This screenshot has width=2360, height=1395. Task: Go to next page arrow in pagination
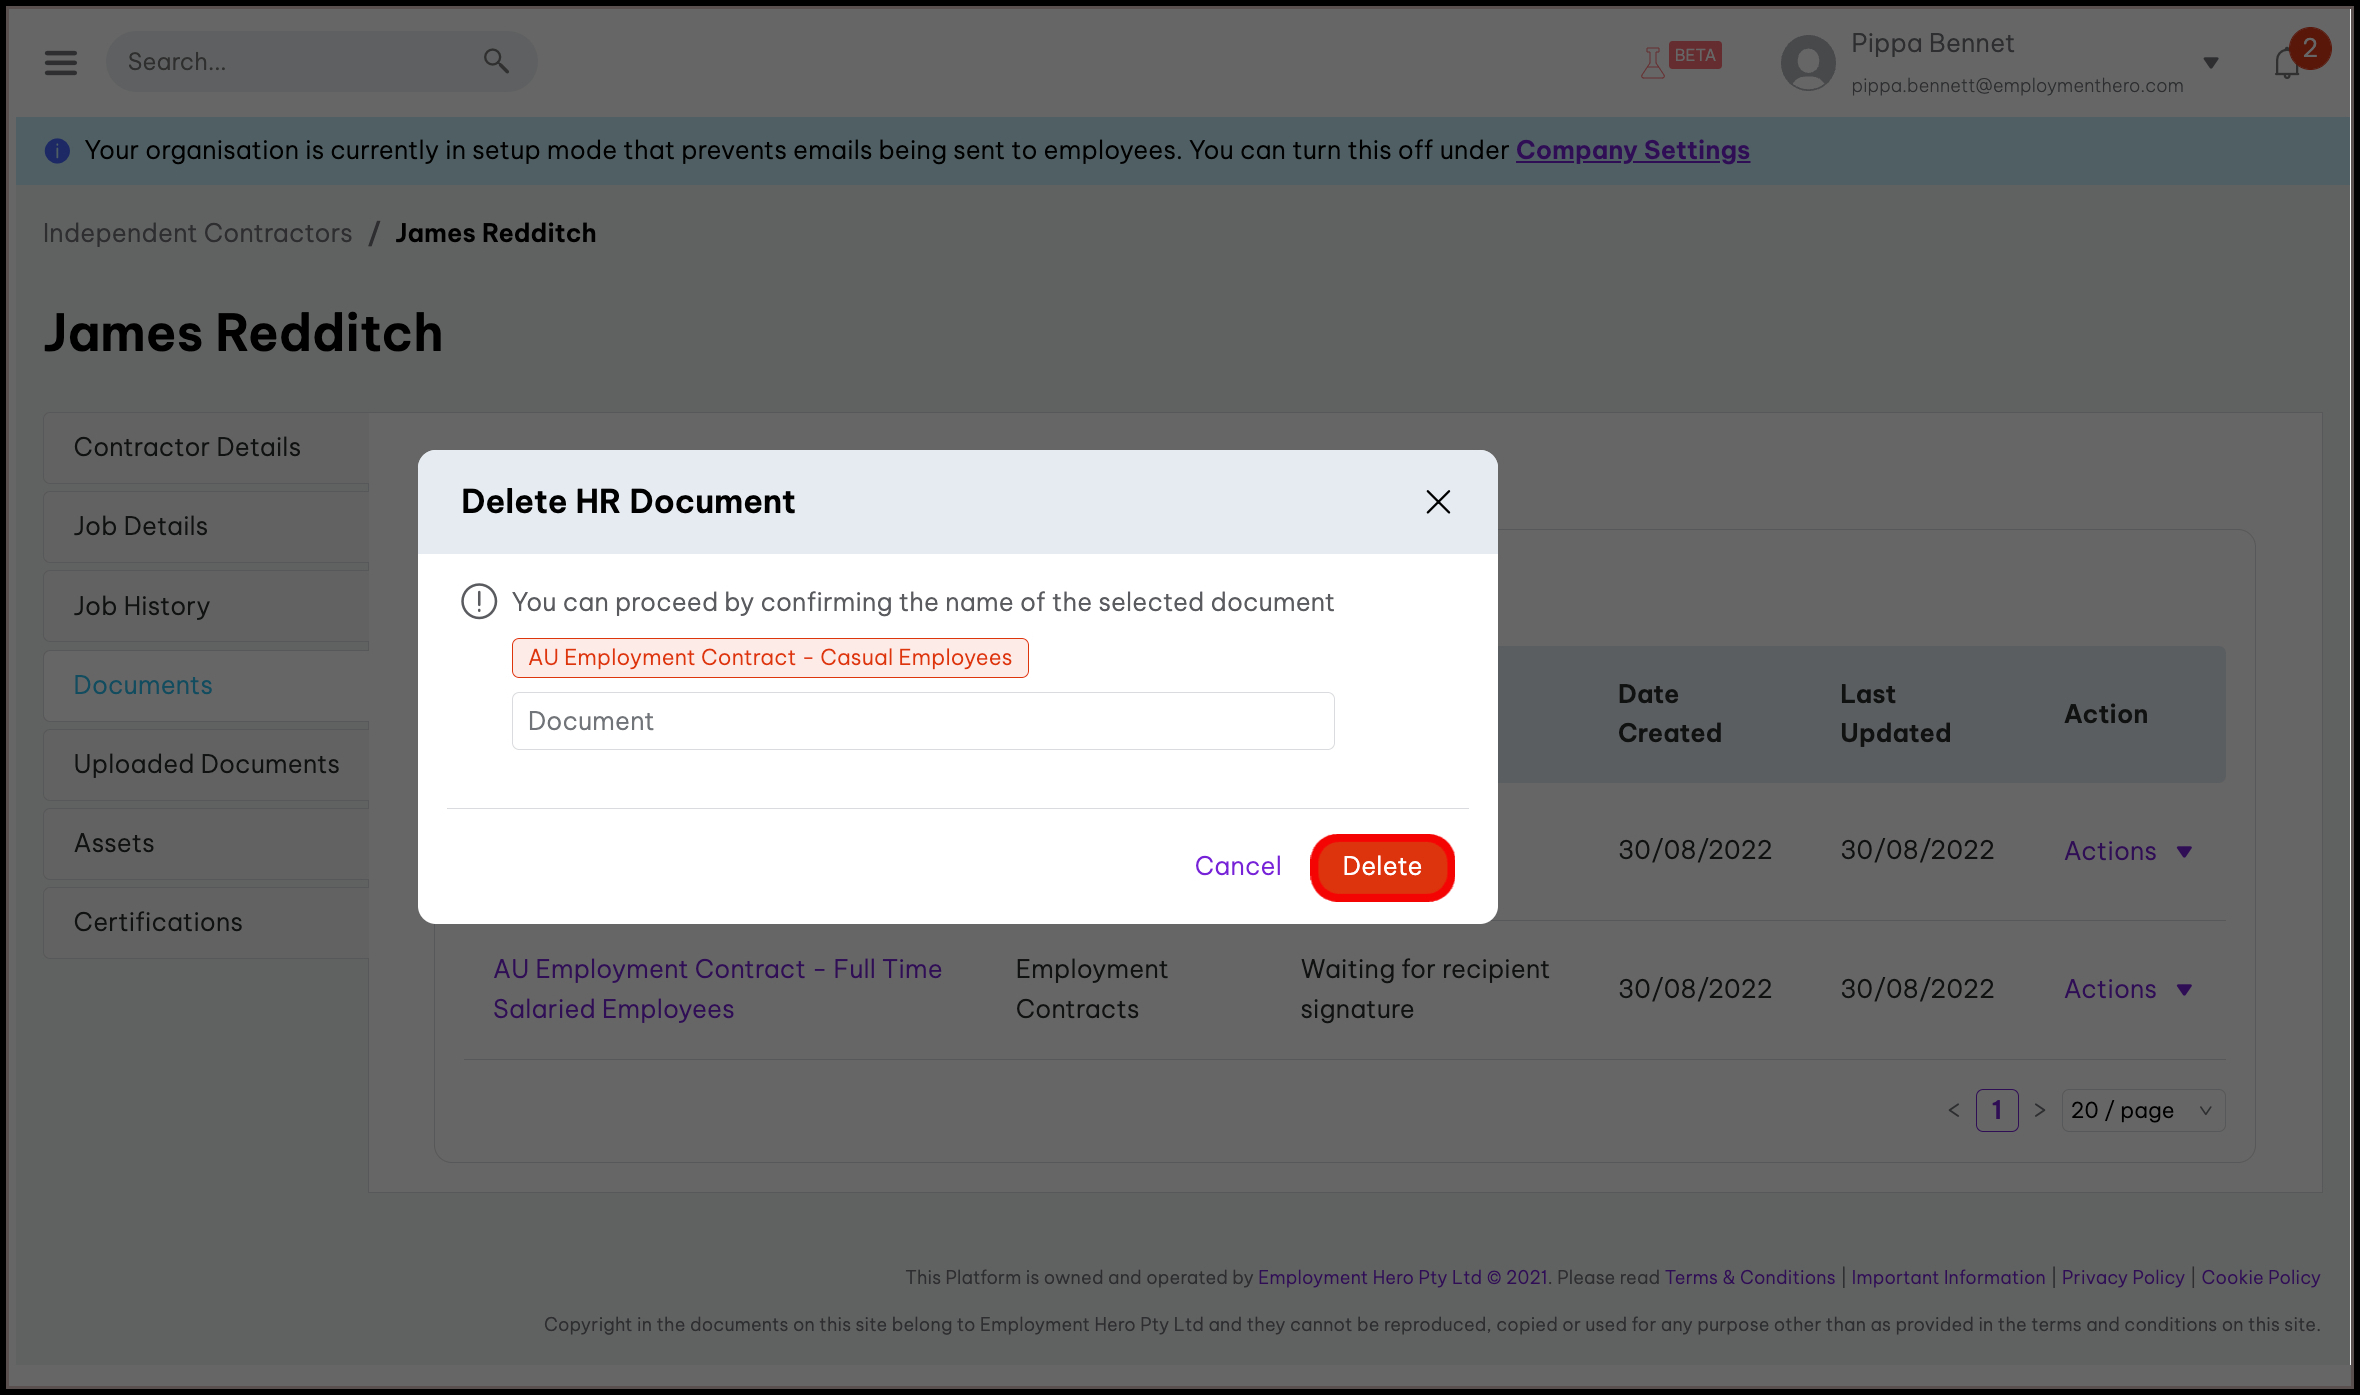[x=2040, y=1110]
